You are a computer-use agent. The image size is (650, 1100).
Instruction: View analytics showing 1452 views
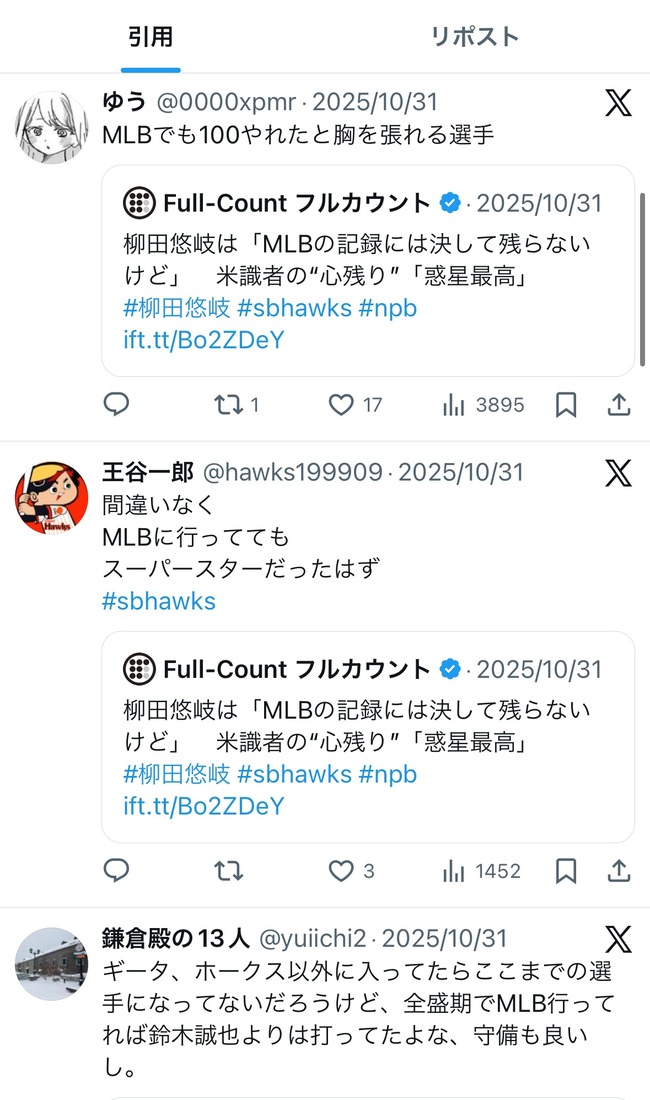(482, 871)
